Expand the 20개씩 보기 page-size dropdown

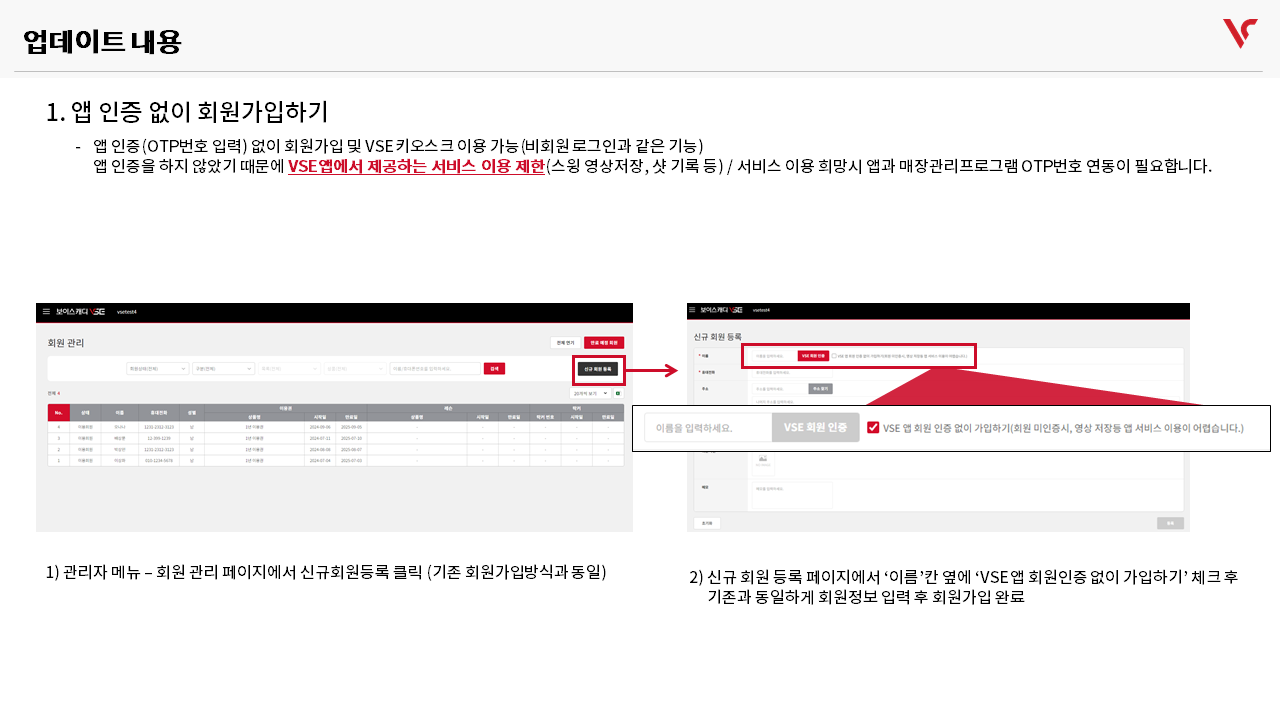tap(590, 393)
